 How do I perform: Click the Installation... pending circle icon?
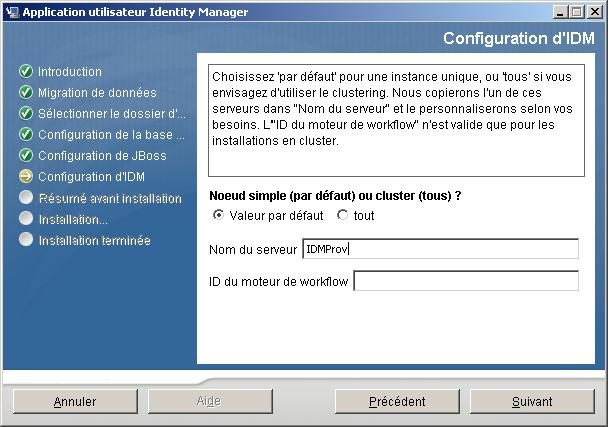(x=26, y=218)
